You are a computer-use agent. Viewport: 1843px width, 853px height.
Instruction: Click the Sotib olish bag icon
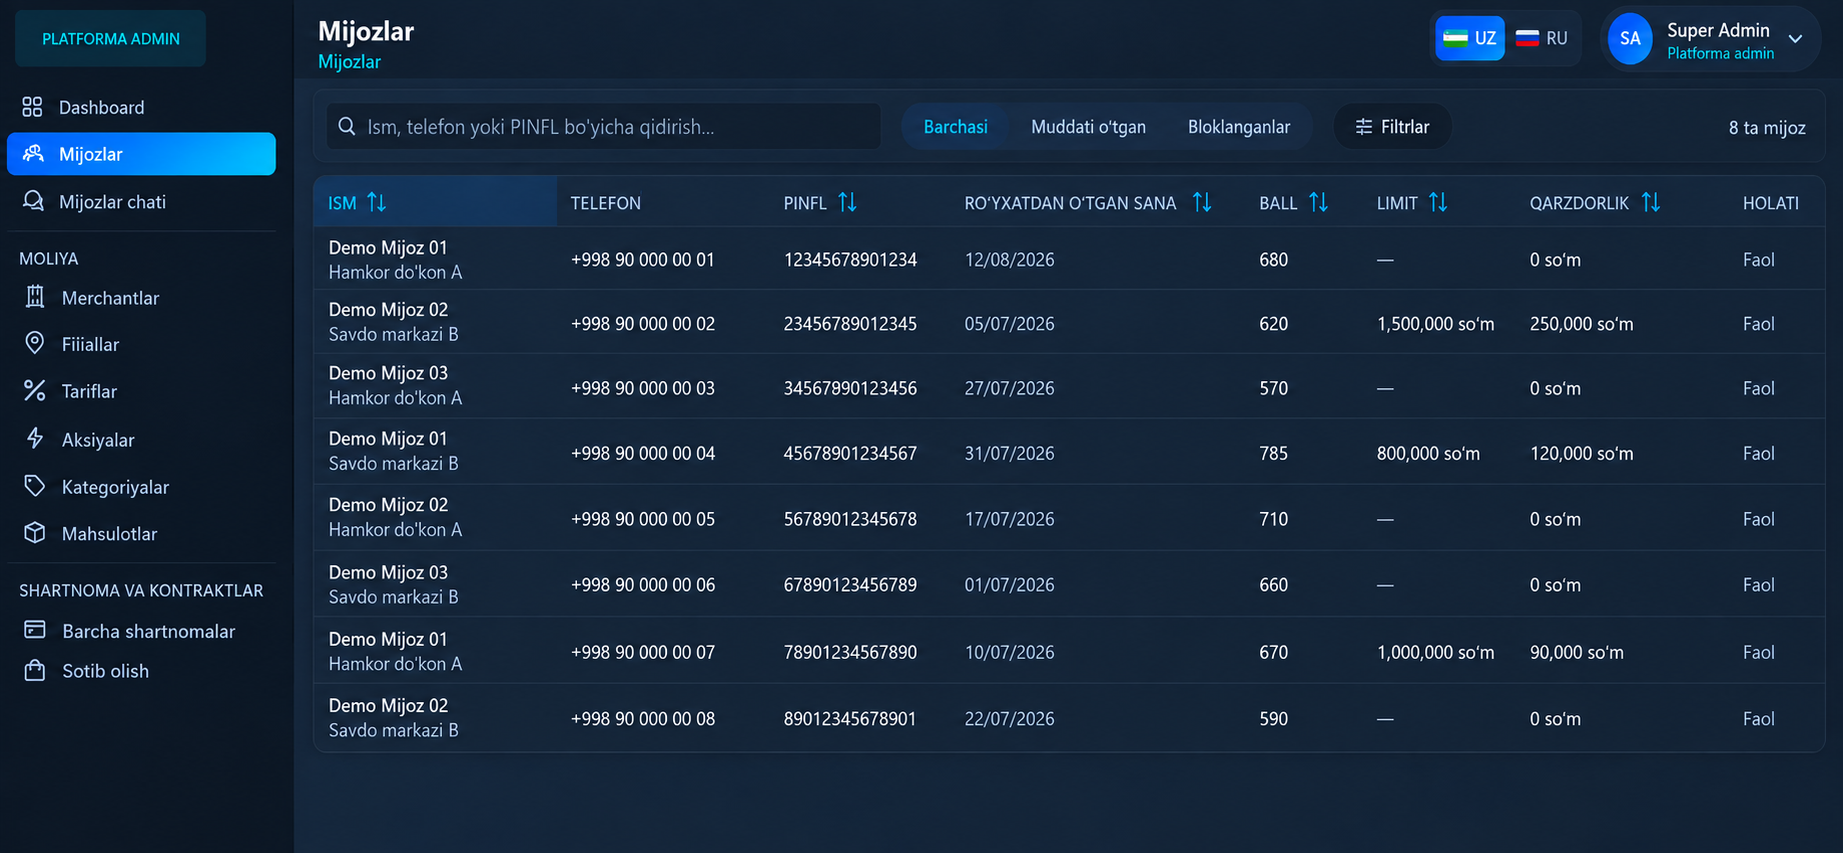point(35,670)
